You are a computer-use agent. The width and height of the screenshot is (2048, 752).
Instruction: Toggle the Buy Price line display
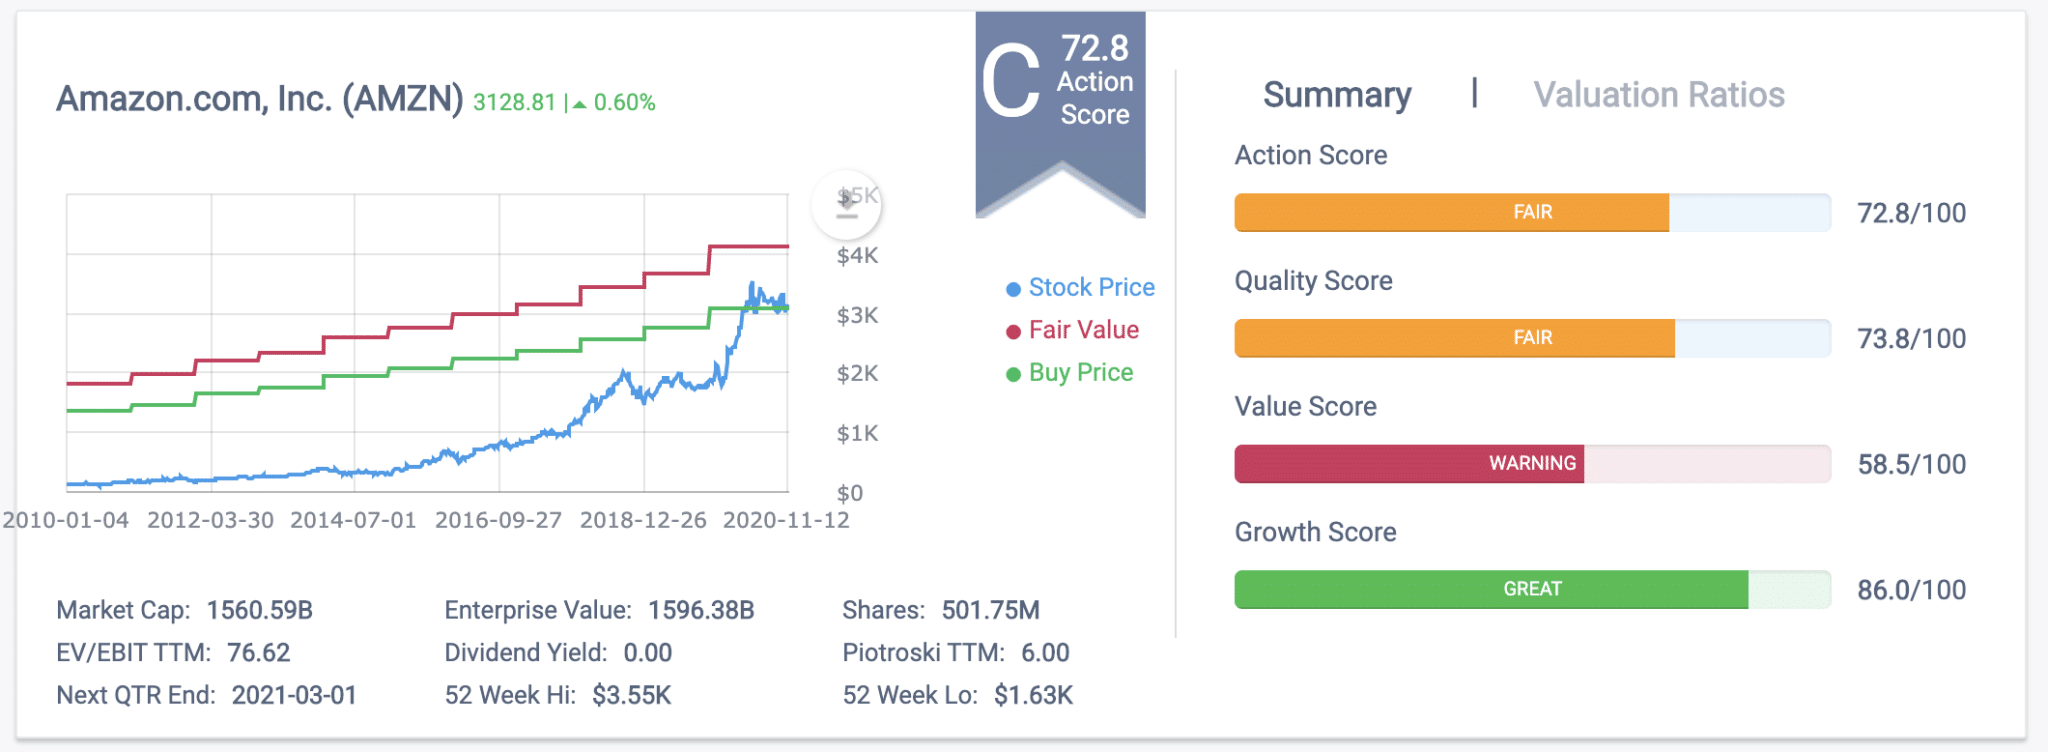[x=1080, y=373]
